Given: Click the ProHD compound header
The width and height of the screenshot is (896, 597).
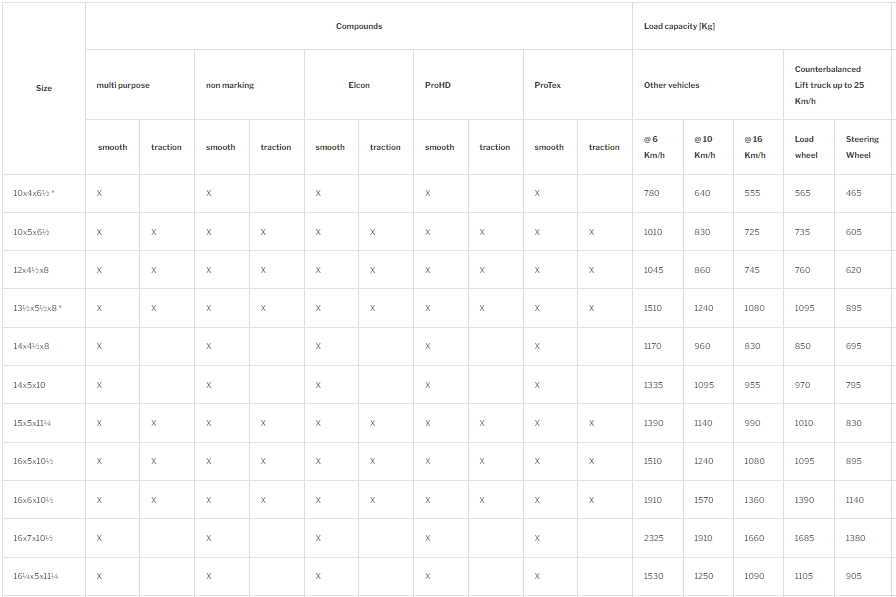Looking at the screenshot, I should [438, 85].
